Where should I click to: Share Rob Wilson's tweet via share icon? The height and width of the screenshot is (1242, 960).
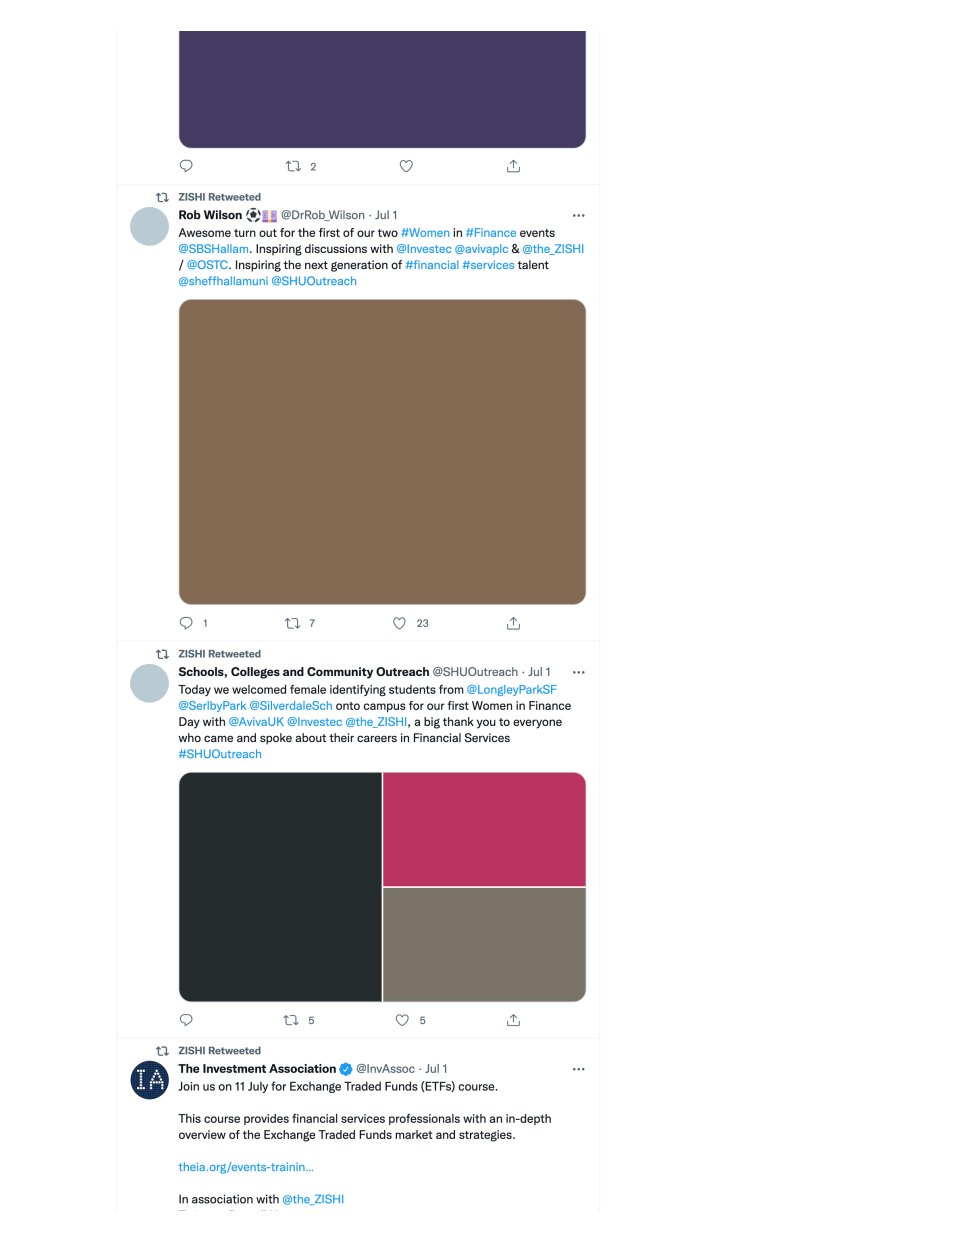coord(513,623)
